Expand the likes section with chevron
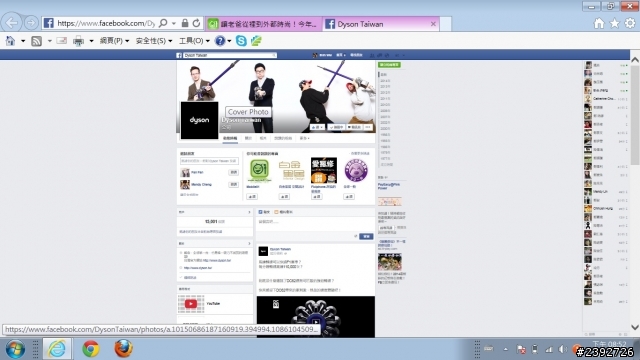The image size is (640, 360). [x=249, y=212]
